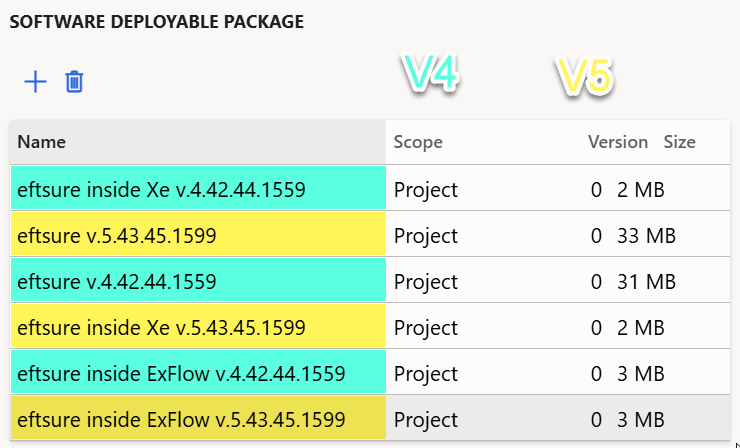Click Project scope in the highlighted last row
The width and height of the screenshot is (740, 448).
click(426, 421)
